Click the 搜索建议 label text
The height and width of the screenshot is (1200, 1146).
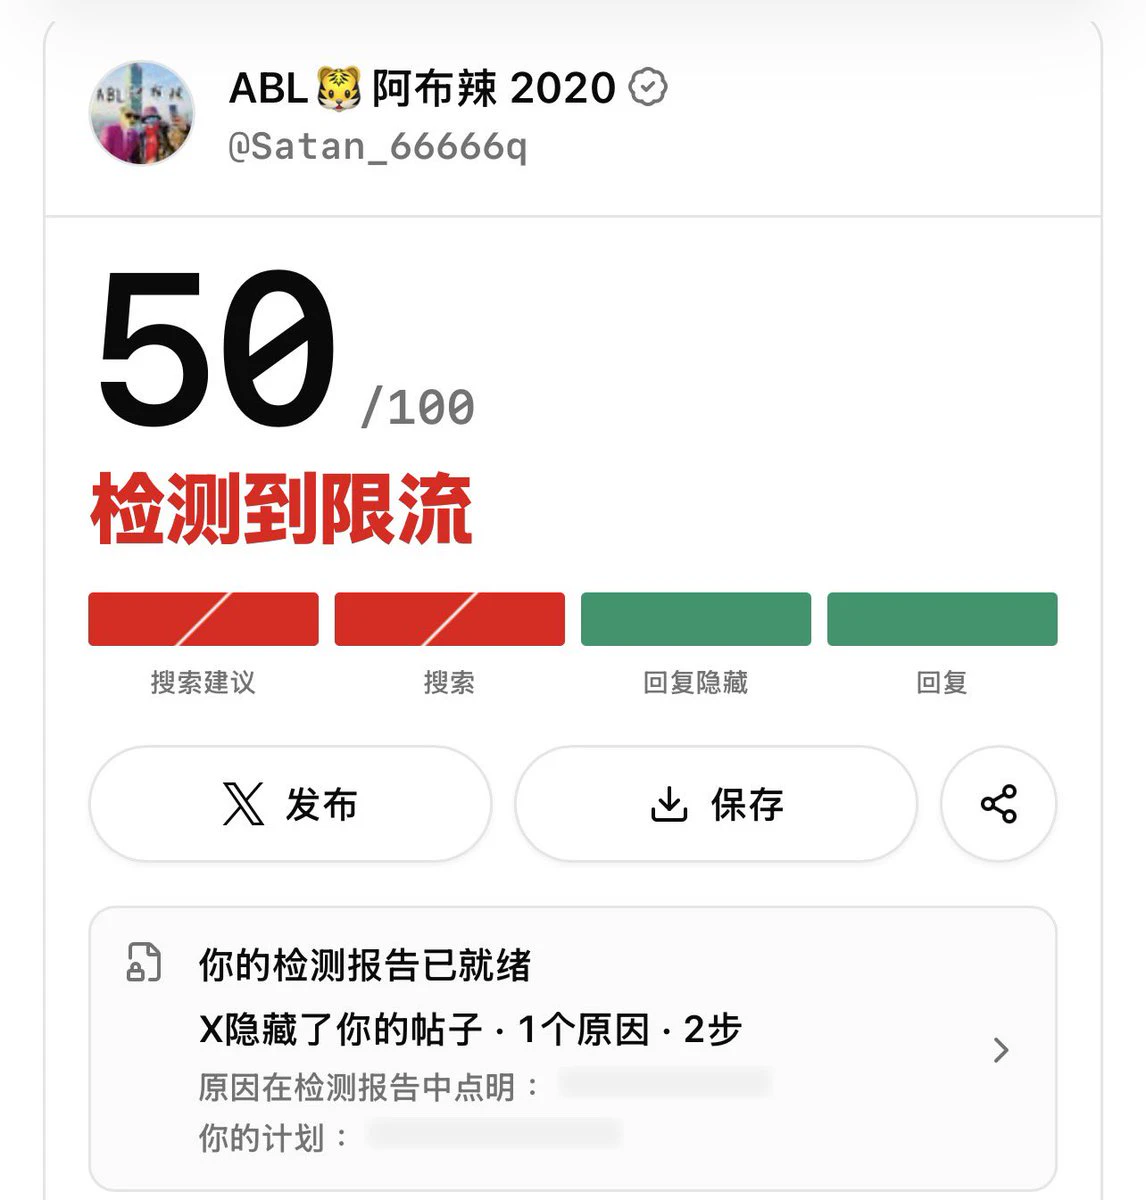click(203, 683)
